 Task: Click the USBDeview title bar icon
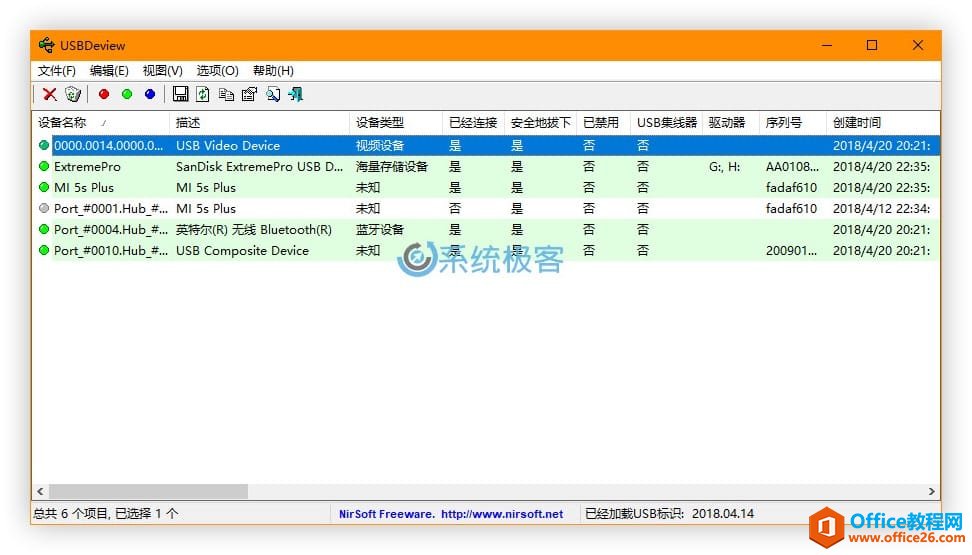46,45
